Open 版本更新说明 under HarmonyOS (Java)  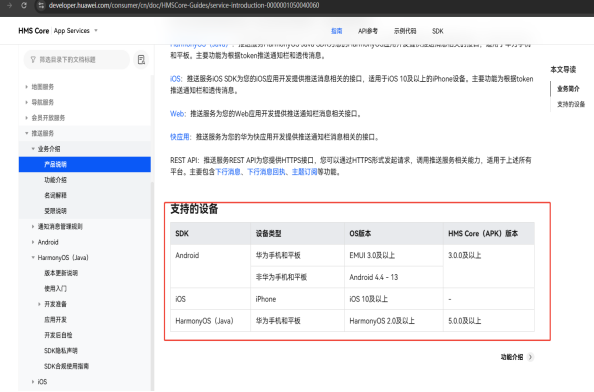(61, 273)
